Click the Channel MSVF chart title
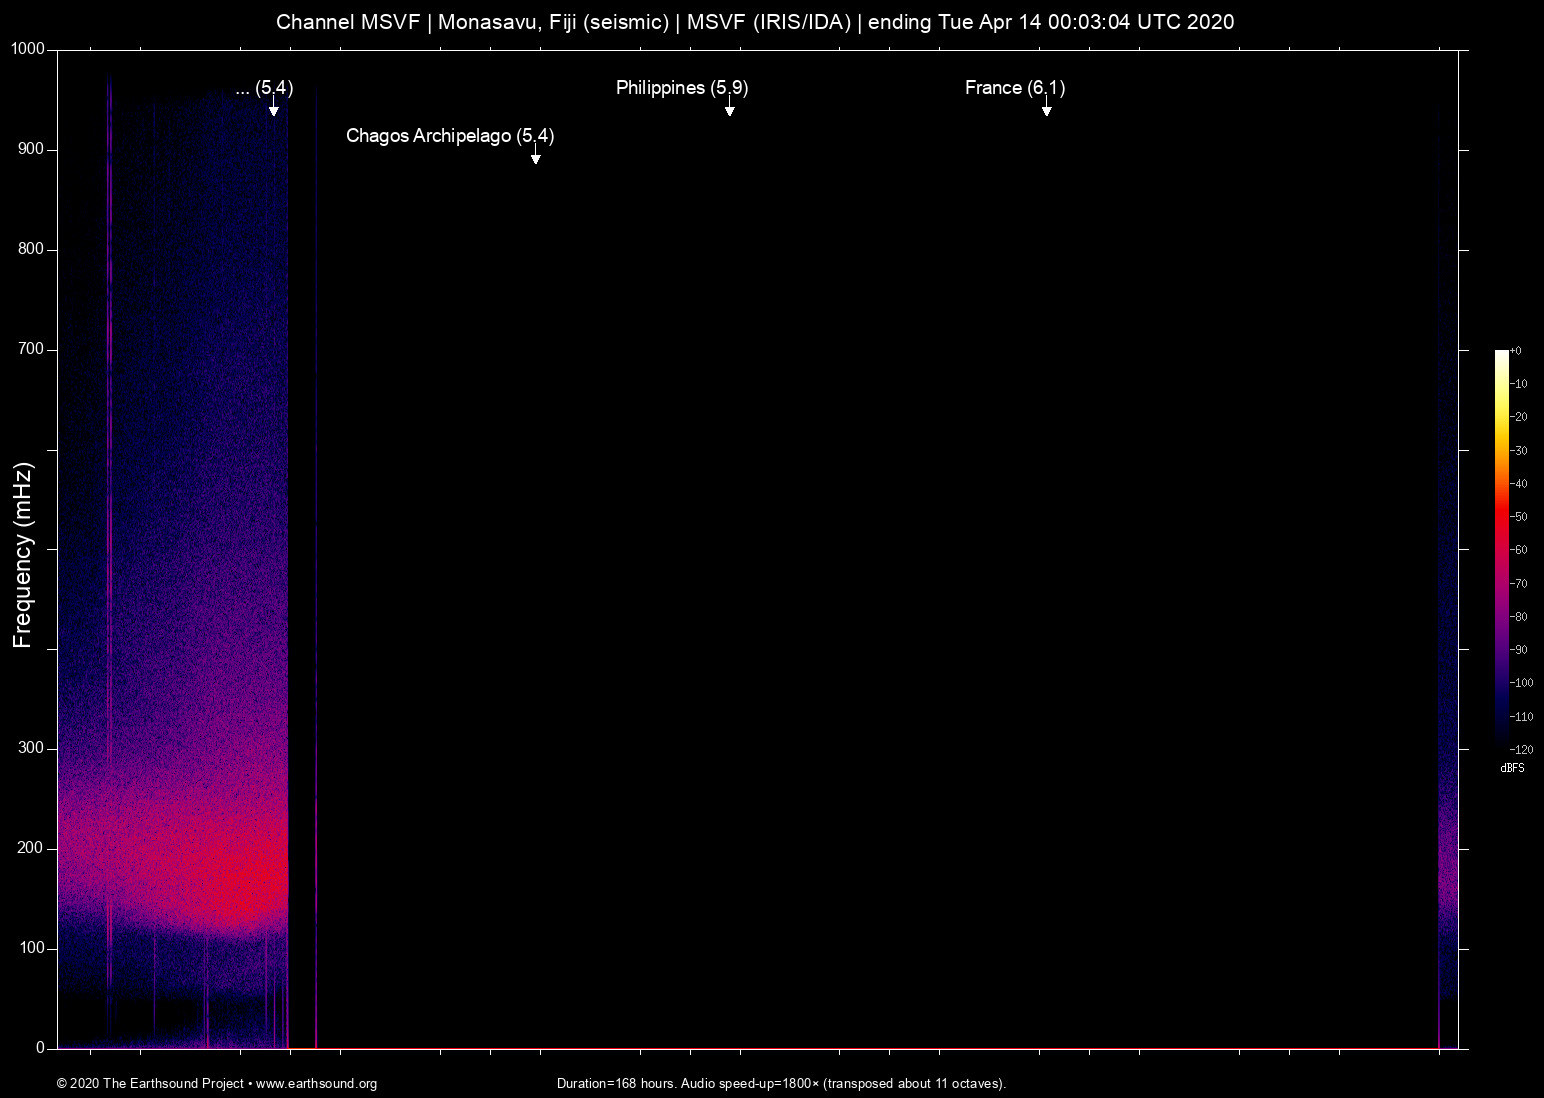 (x=755, y=22)
